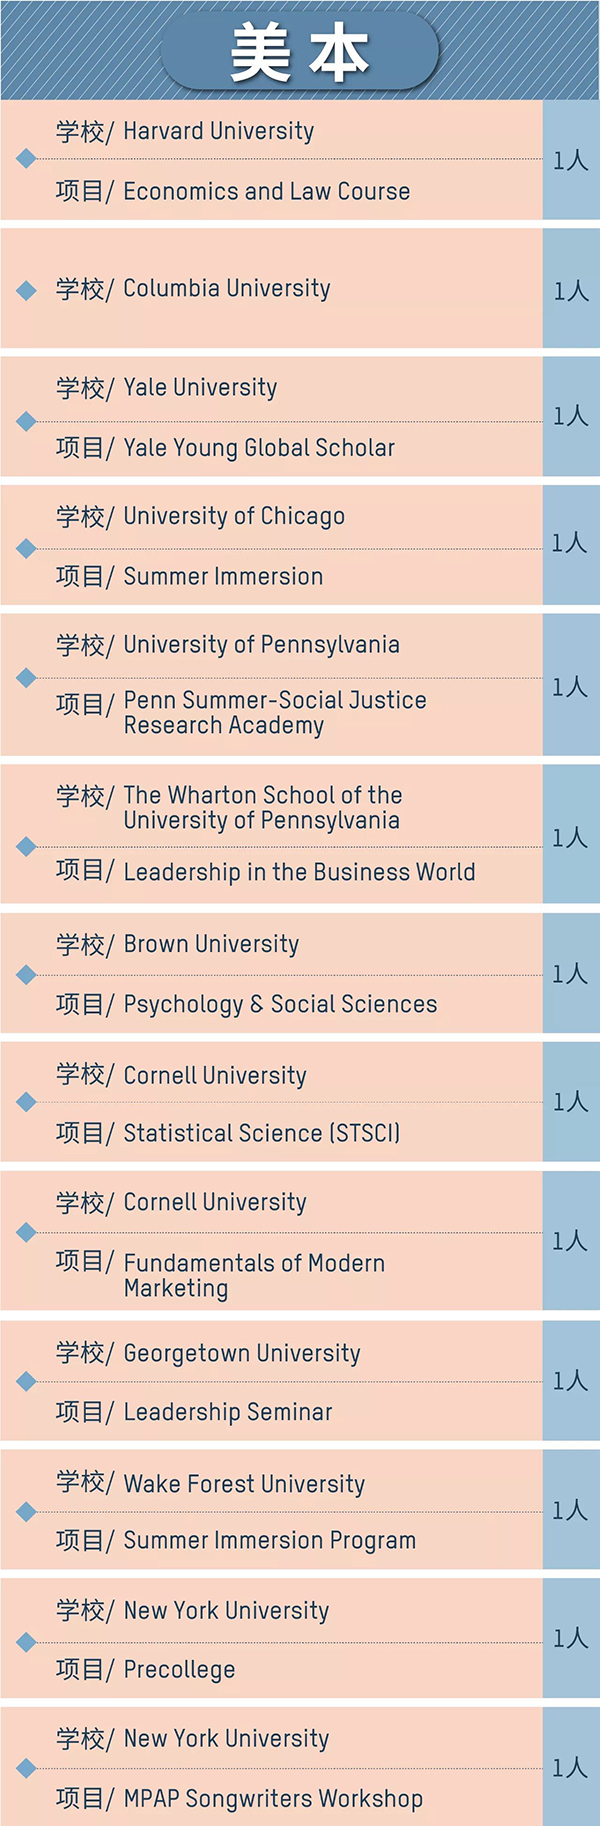
Task: Open Psychology & Social Sciences program
Action: [x=280, y=1004]
